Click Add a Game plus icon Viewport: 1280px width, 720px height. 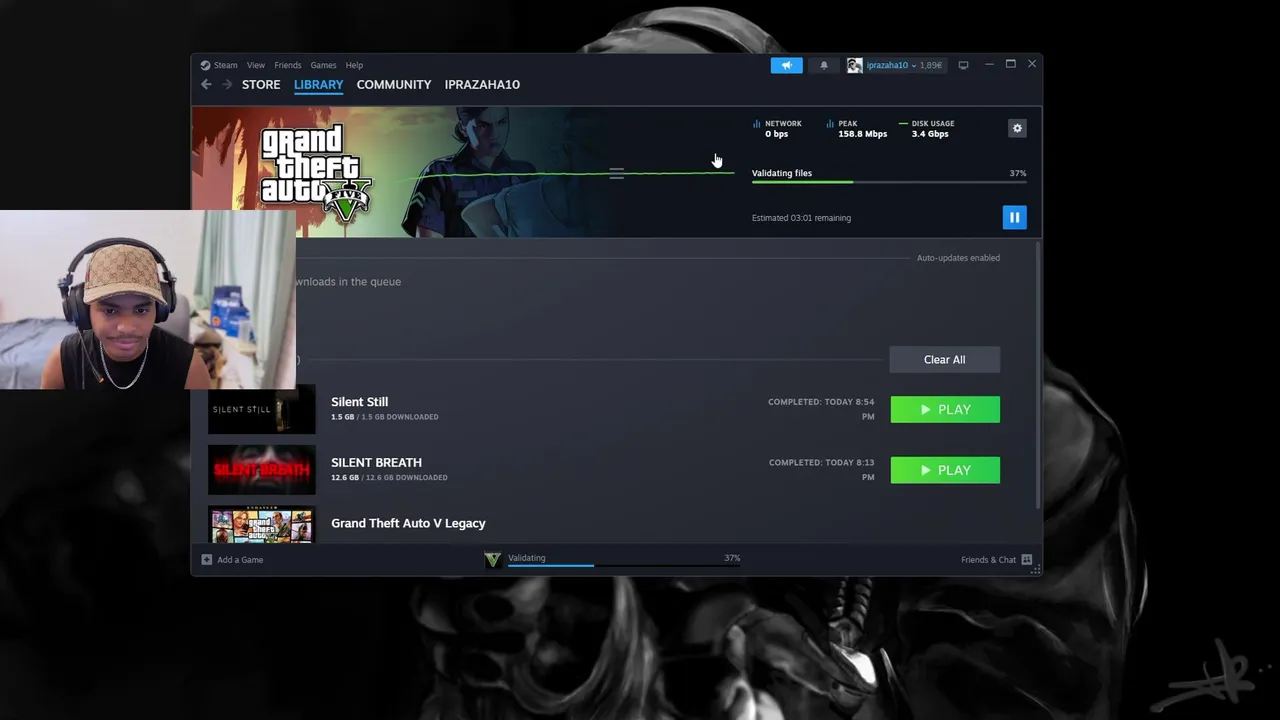click(x=207, y=560)
